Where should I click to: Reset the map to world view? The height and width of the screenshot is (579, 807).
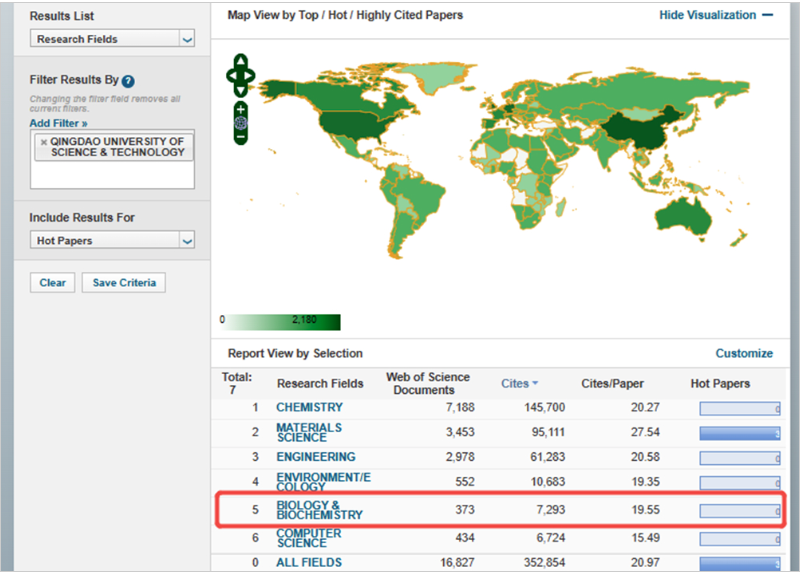pyautogui.click(x=241, y=122)
